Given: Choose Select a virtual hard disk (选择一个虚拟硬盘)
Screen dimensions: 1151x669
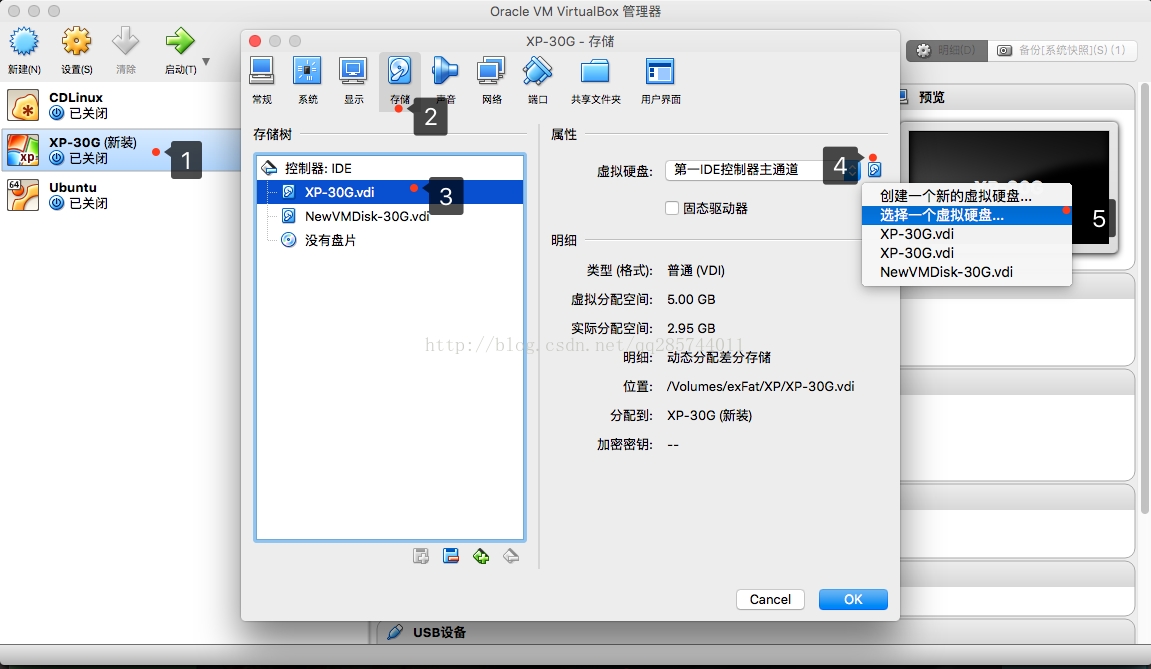Looking at the screenshot, I should [966, 215].
